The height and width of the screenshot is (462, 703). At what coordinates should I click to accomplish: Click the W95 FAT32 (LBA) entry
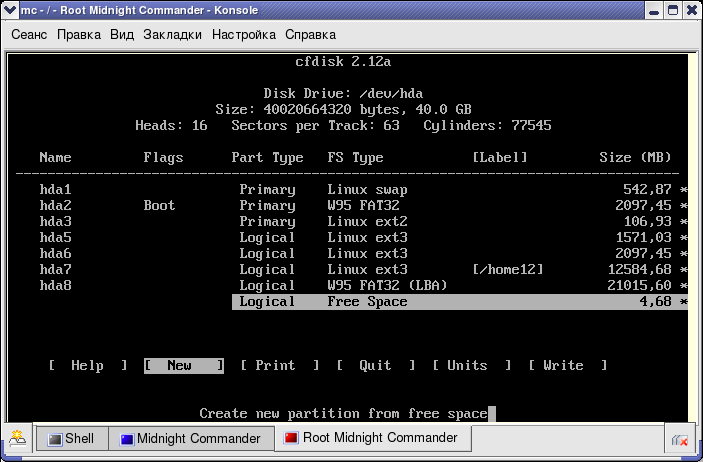(x=387, y=285)
